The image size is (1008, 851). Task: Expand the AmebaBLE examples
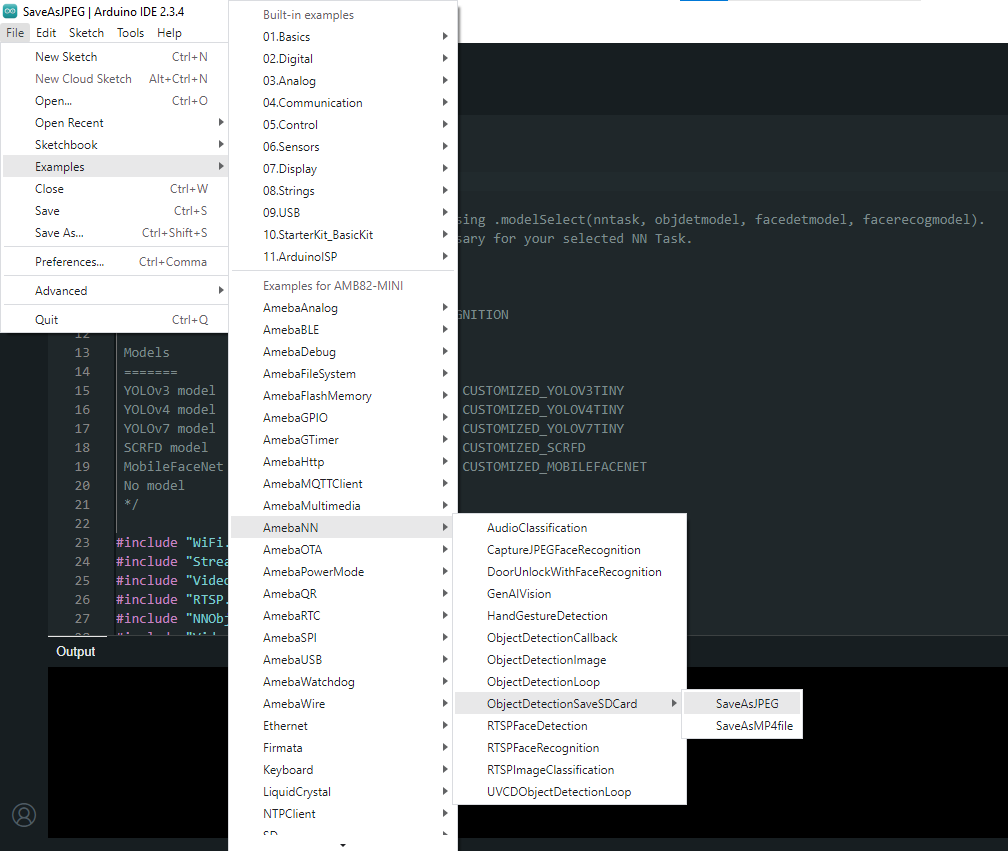pyautogui.click(x=343, y=329)
